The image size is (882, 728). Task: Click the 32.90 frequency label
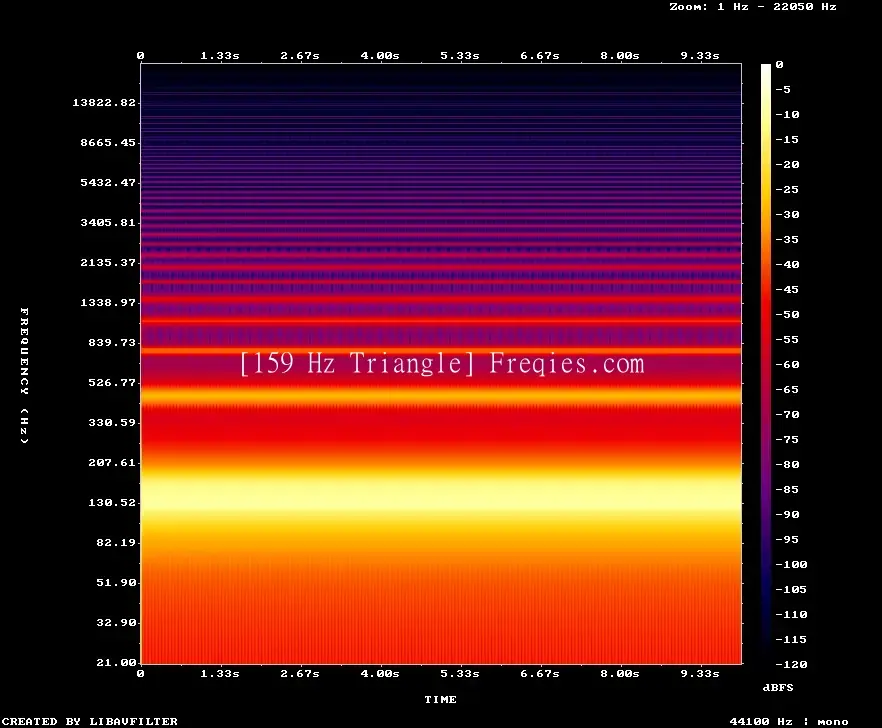116,622
